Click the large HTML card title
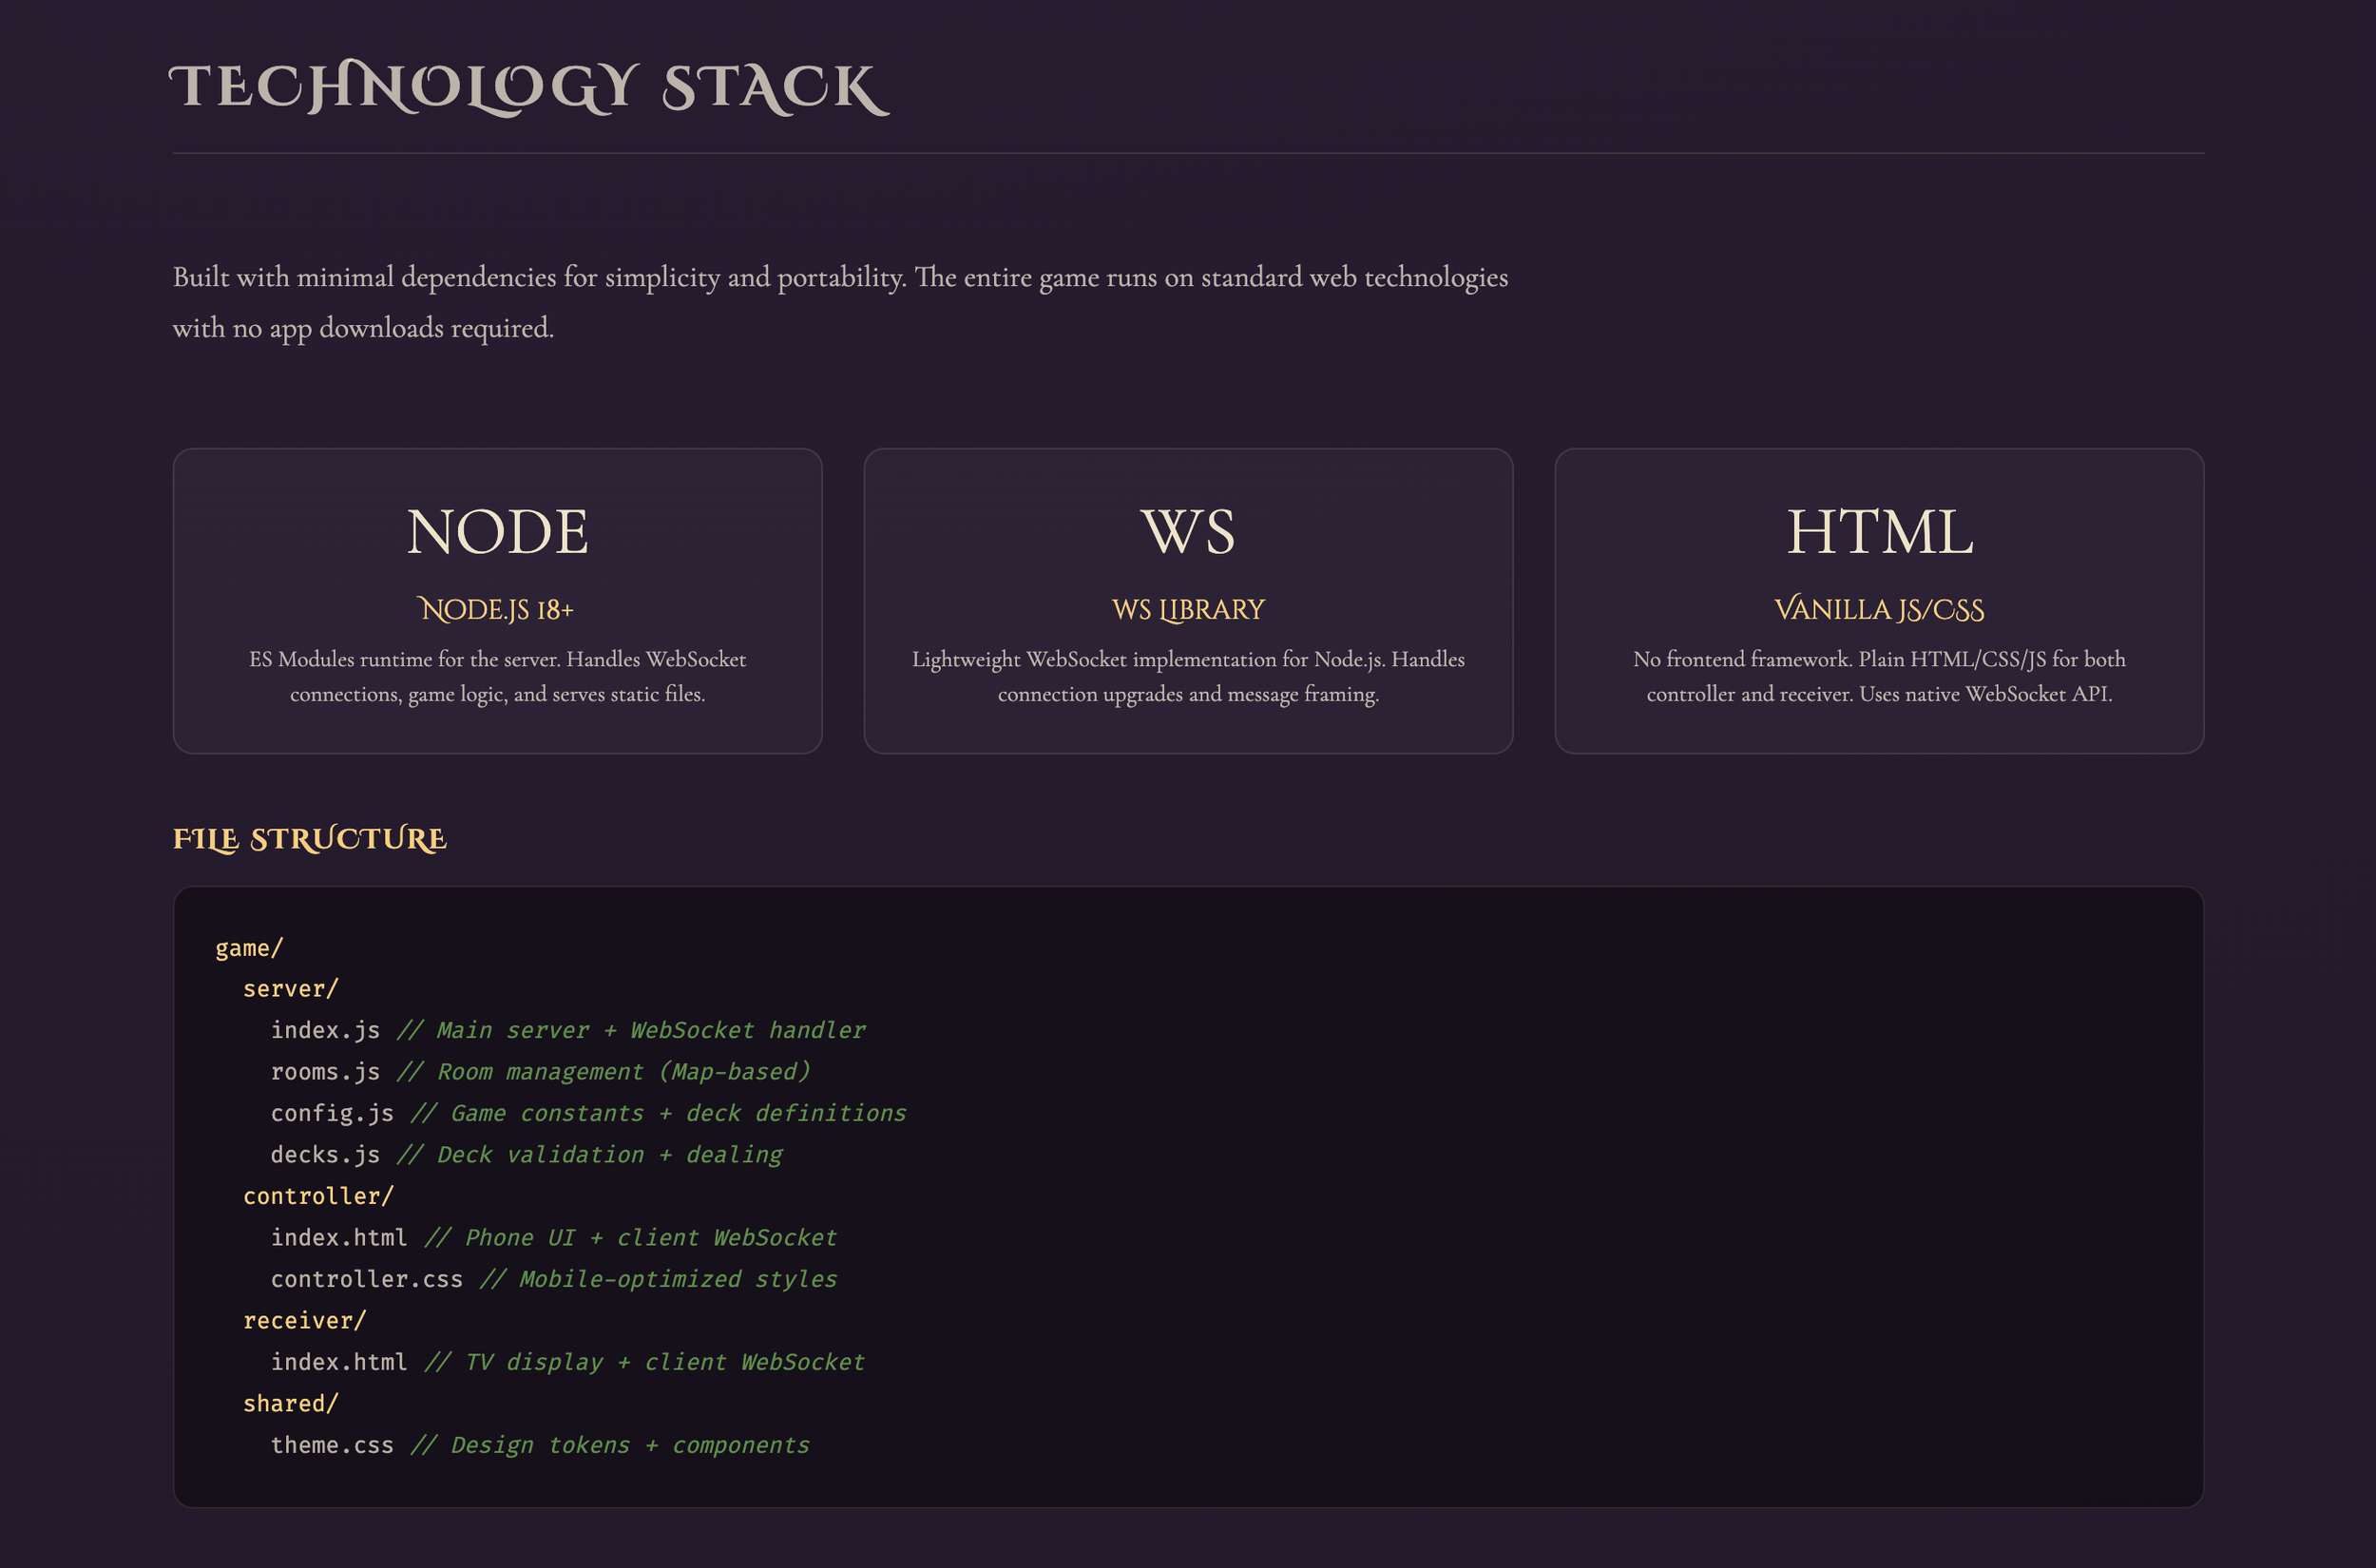2376x1568 pixels. pyautogui.click(x=1879, y=532)
